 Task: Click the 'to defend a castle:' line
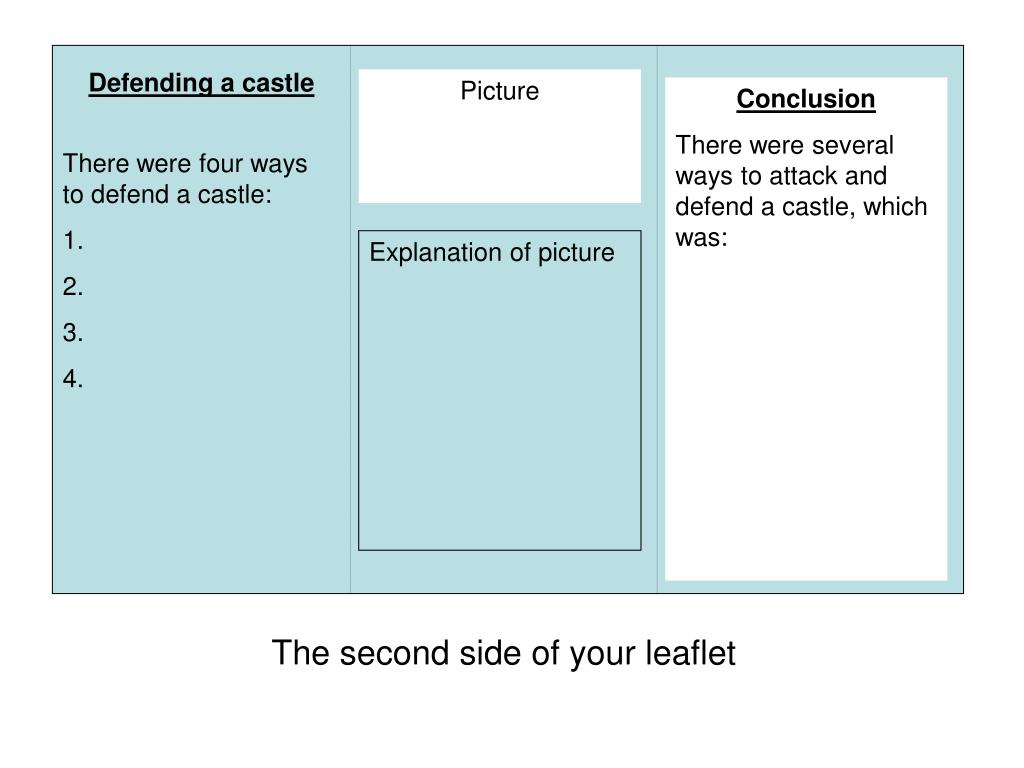(x=167, y=195)
